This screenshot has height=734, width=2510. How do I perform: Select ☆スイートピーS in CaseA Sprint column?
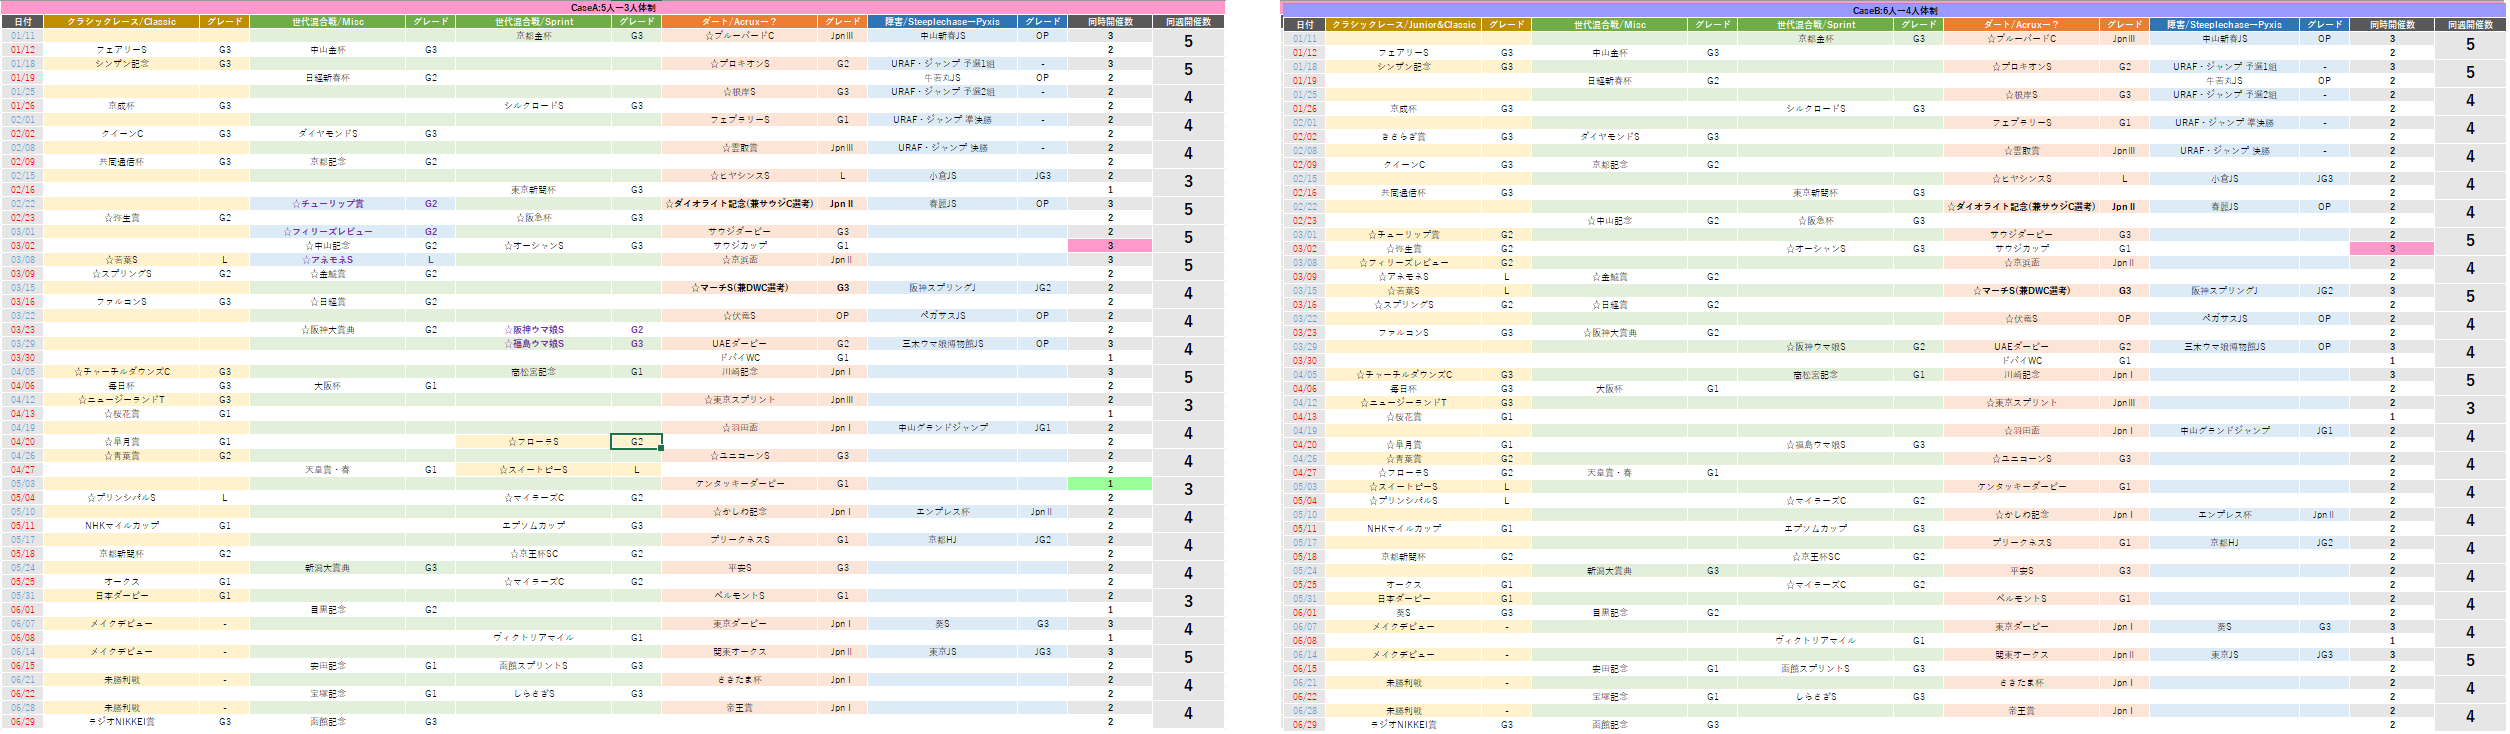coord(533,469)
